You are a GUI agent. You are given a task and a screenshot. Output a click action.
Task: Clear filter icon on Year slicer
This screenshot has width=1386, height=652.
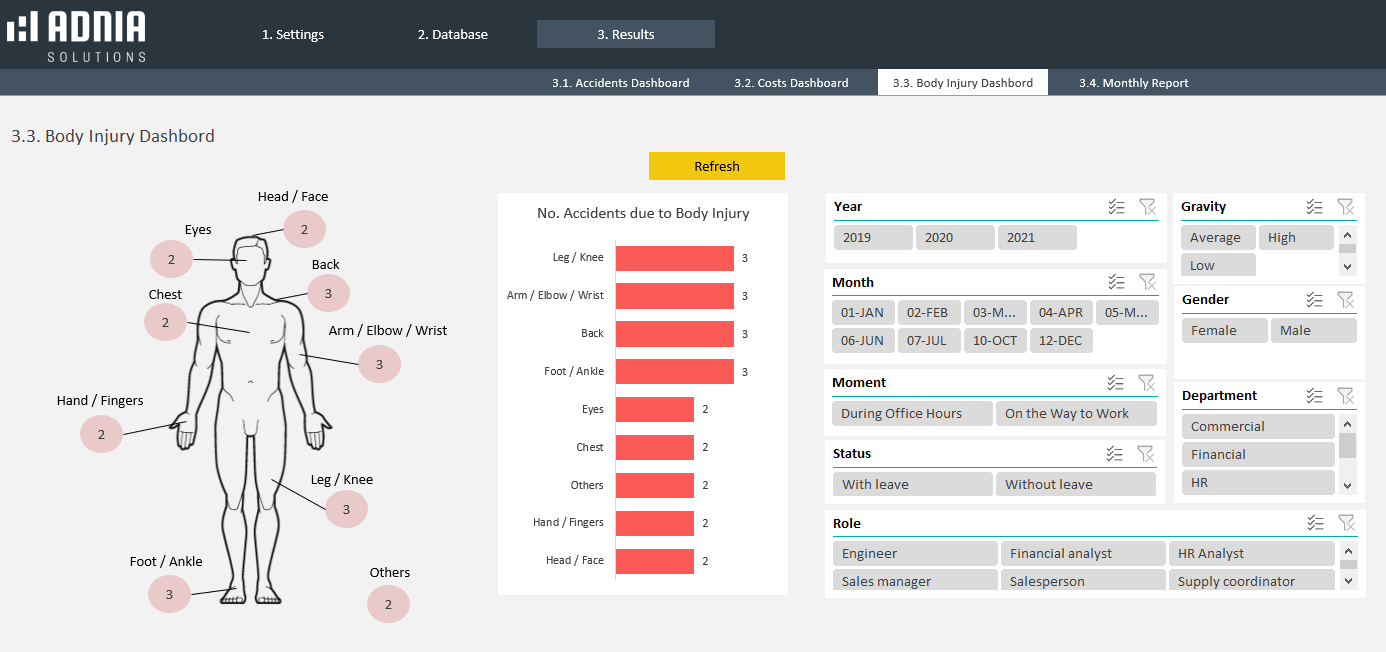pos(1147,207)
